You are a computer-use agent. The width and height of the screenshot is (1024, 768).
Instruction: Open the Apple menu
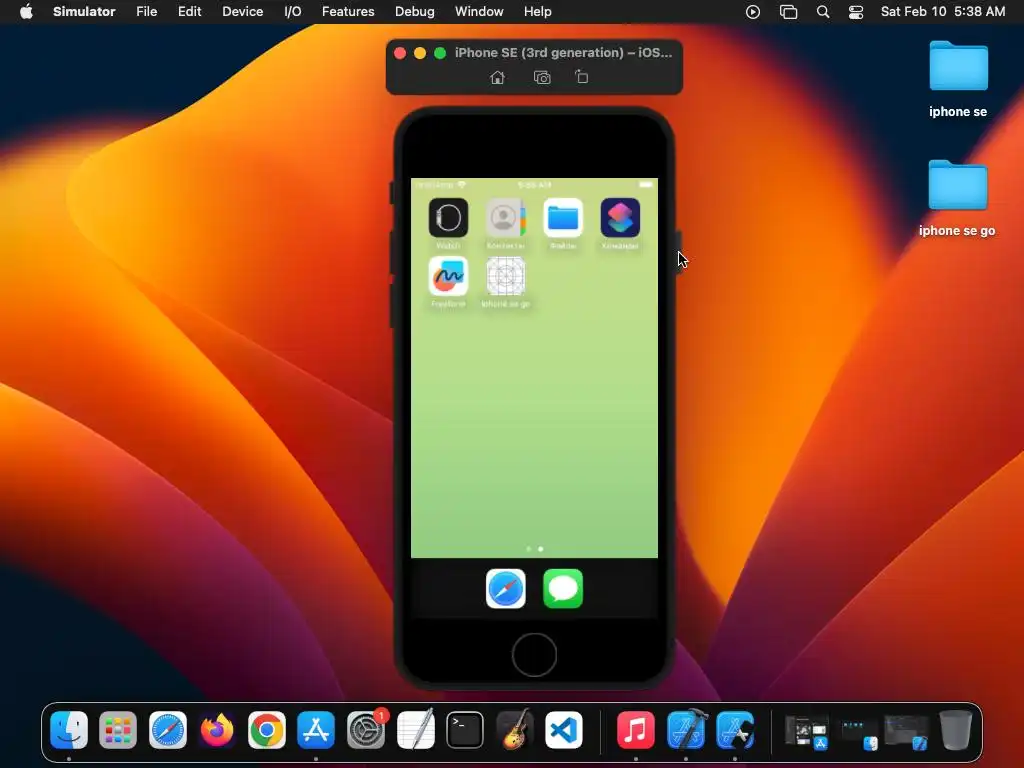(26, 12)
